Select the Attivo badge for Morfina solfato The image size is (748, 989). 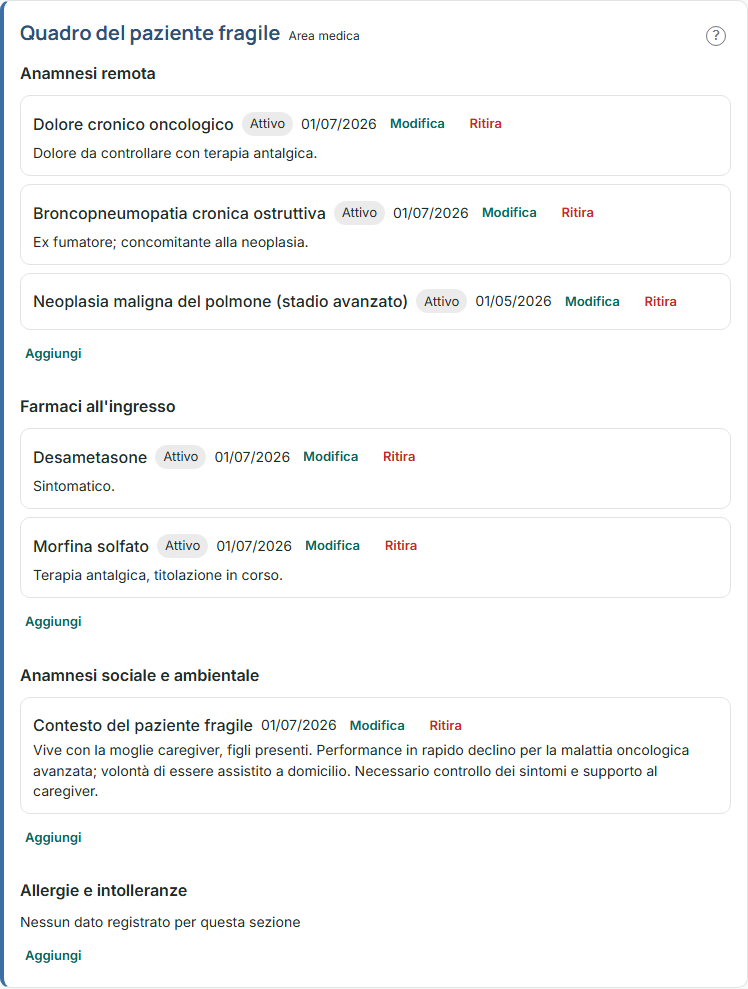pyautogui.click(x=182, y=546)
